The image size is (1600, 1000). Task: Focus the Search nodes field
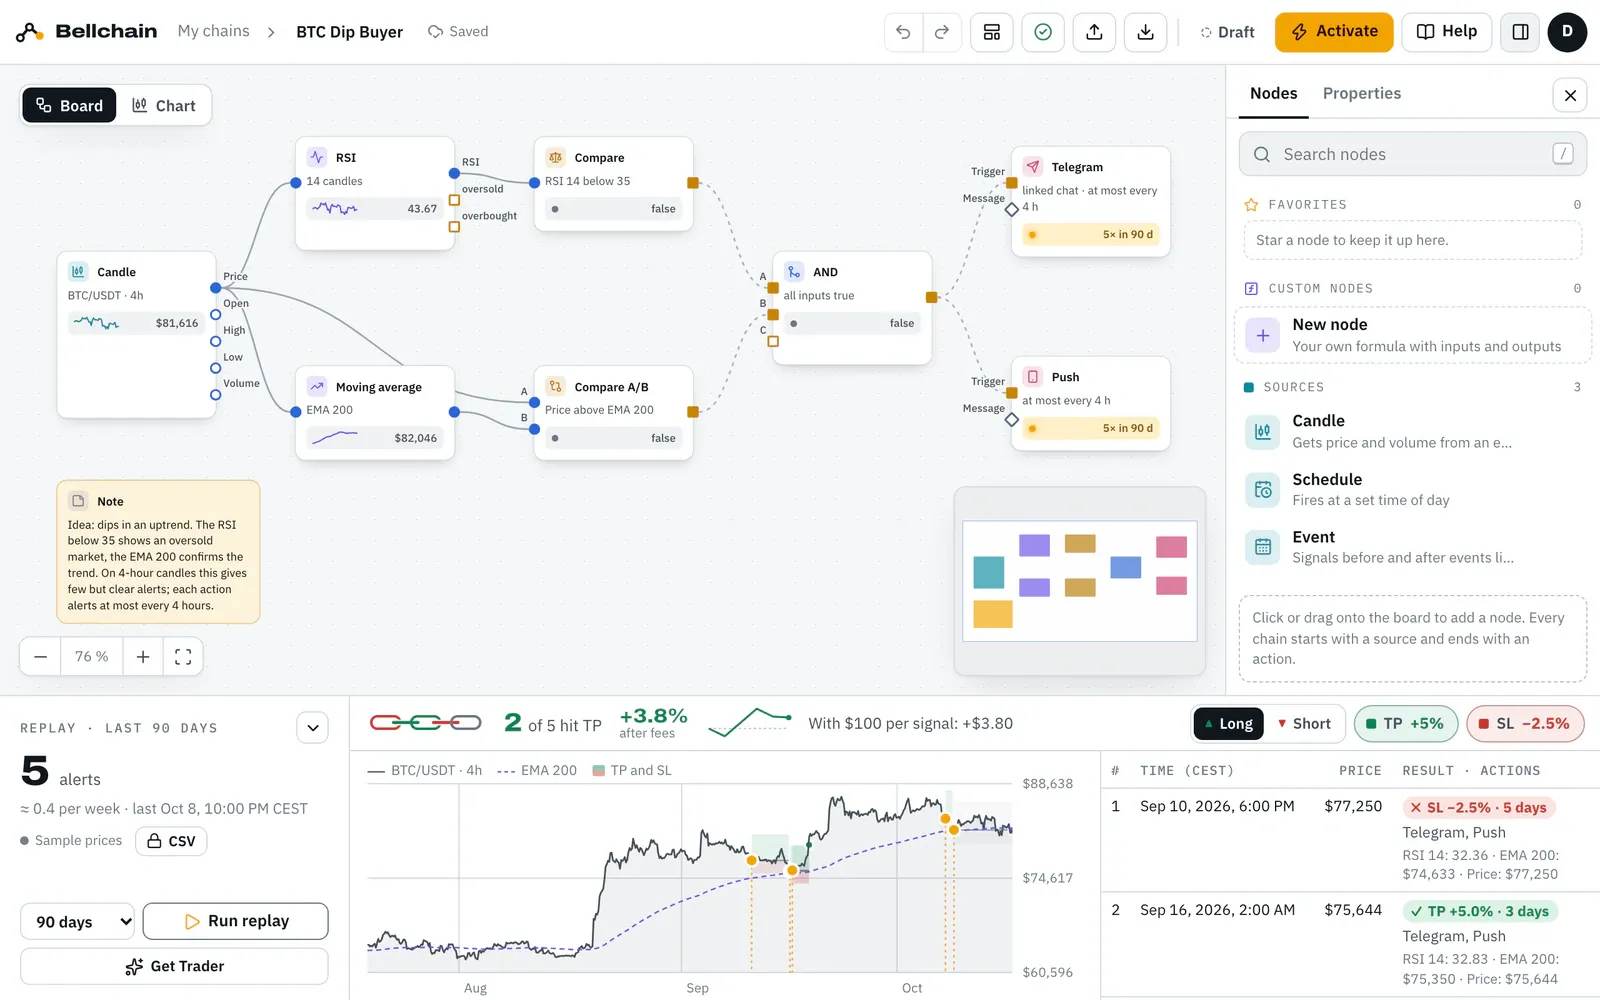point(1412,154)
